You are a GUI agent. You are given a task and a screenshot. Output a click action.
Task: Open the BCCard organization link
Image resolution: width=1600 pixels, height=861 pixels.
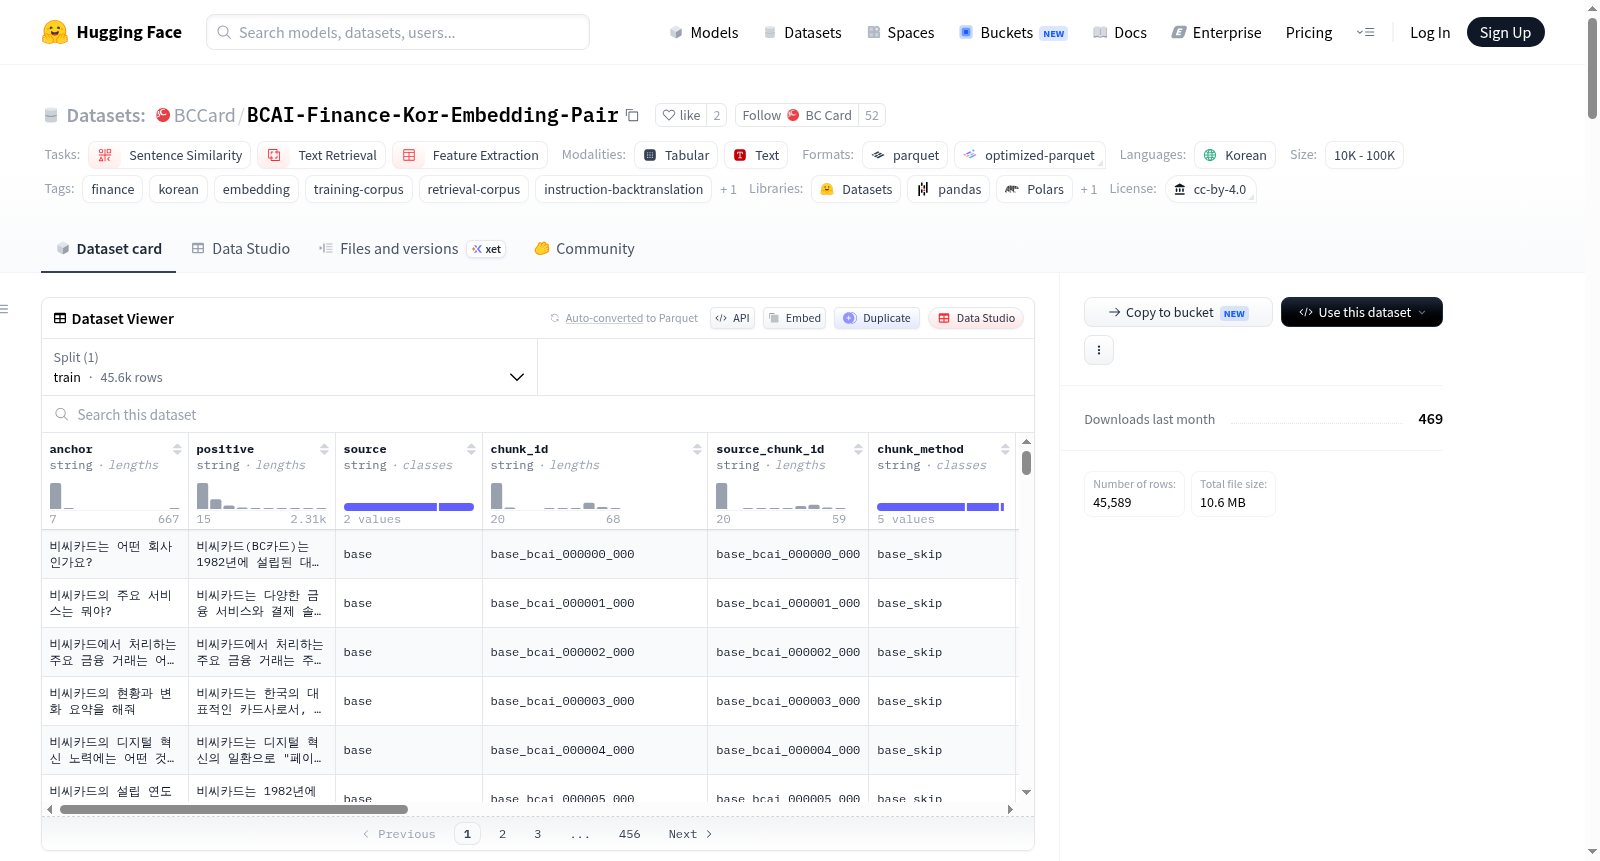pos(204,115)
